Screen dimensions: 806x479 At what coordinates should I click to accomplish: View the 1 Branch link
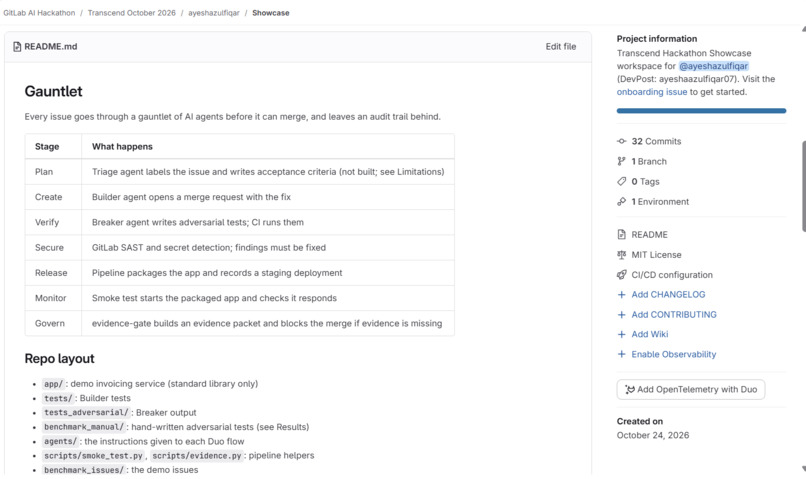click(x=649, y=161)
